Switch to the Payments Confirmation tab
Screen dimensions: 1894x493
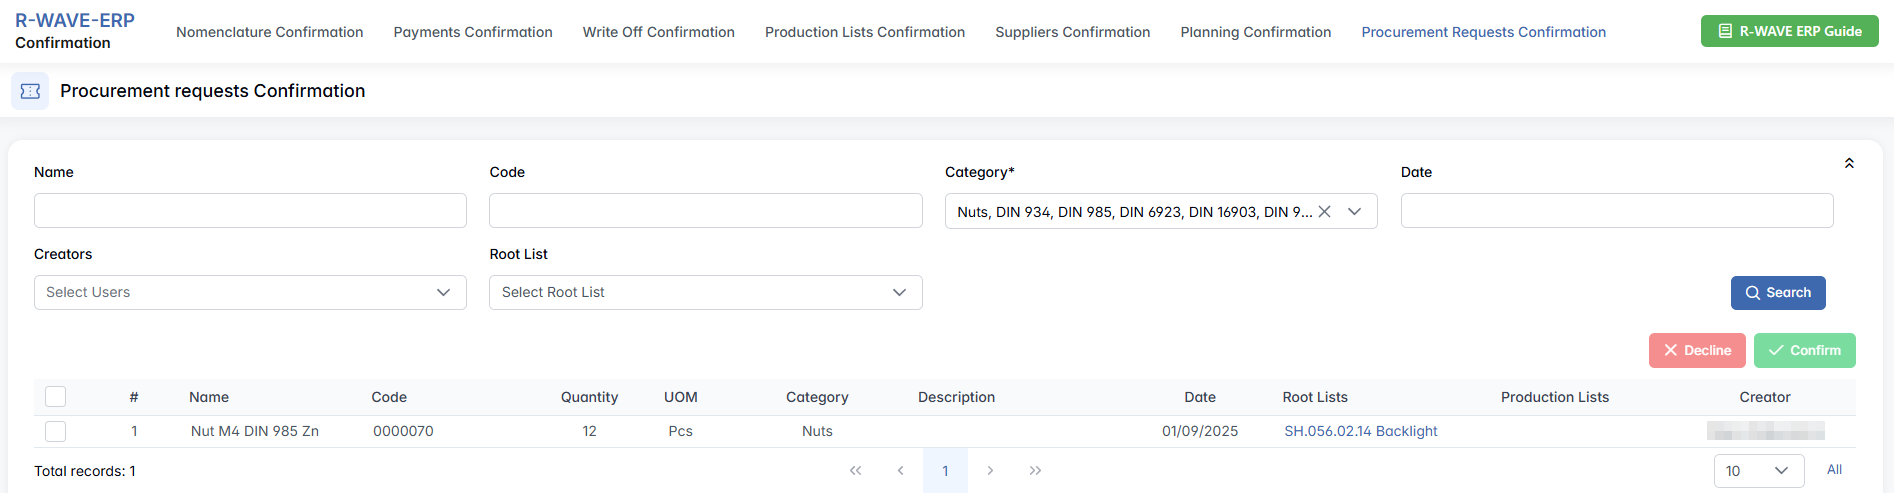click(x=473, y=32)
